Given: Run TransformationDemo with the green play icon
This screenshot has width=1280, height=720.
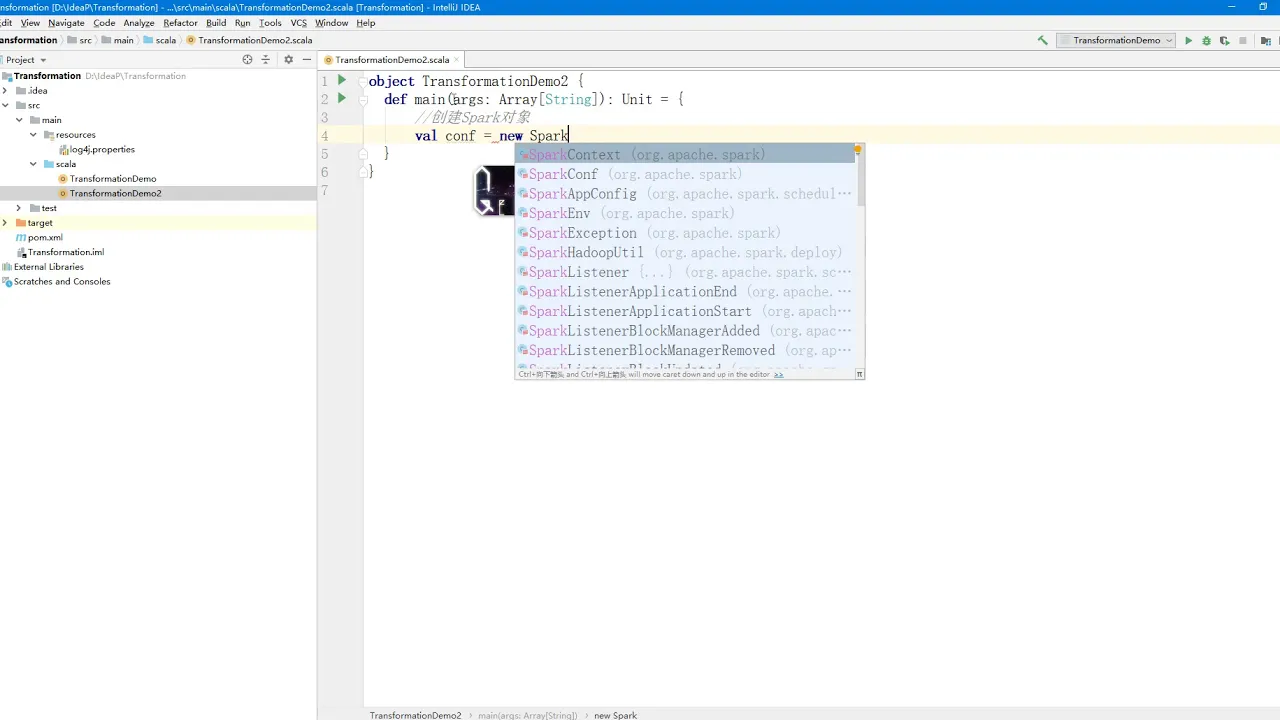Looking at the screenshot, I should point(1188,41).
